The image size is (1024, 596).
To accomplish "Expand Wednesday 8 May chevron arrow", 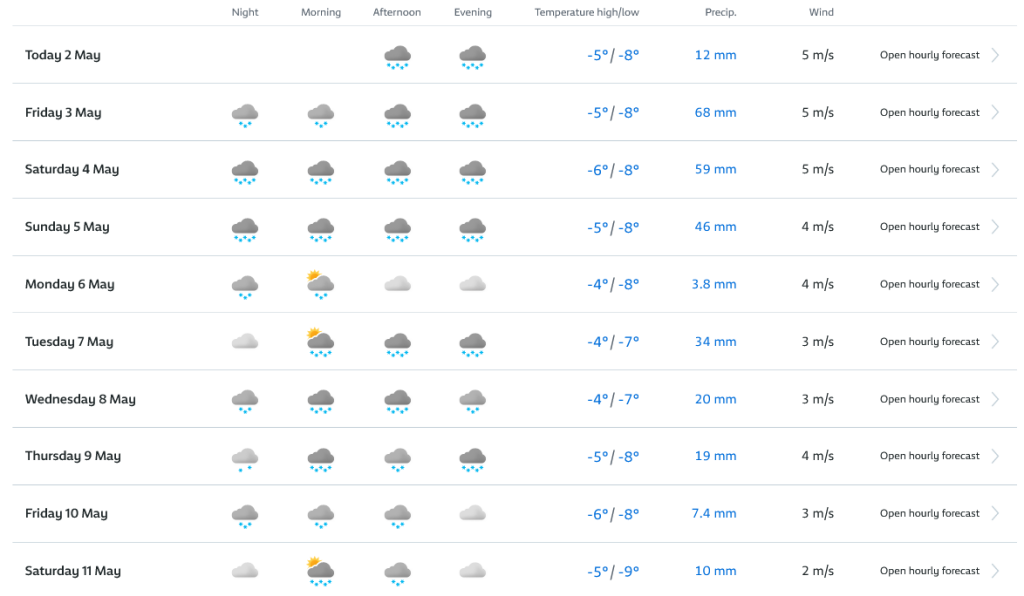I will click(x=995, y=399).
